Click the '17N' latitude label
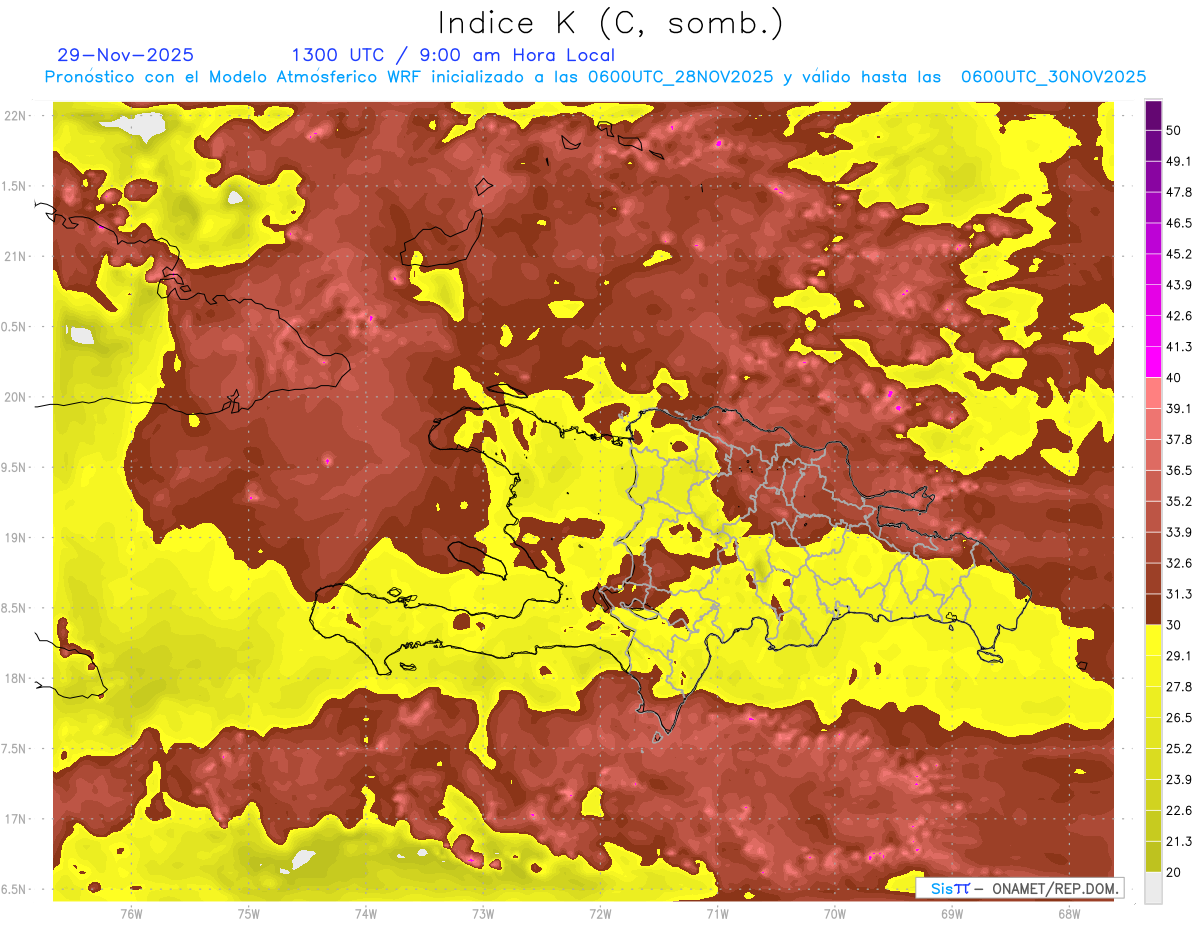Image resolution: width=1200 pixels, height=927 pixels. coord(16,820)
